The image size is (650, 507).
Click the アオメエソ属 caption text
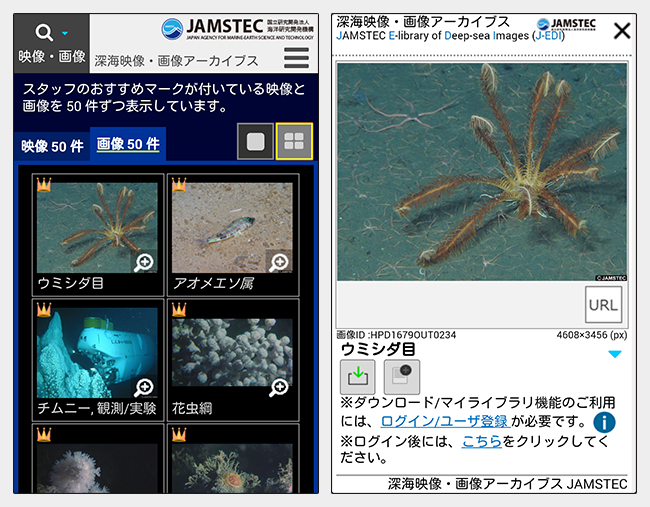click(213, 283)
